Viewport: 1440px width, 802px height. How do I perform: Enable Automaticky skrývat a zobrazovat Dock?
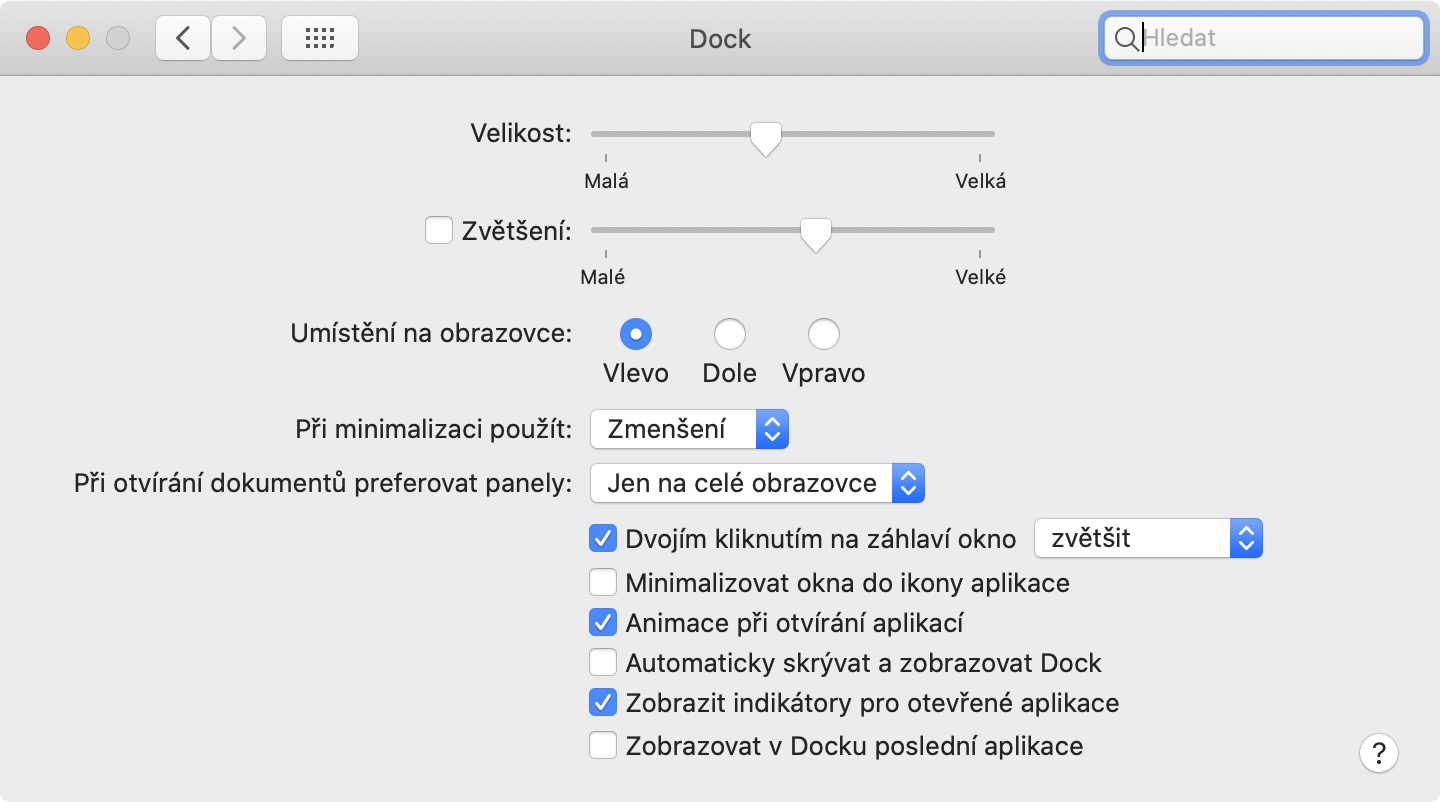(602, 662)
